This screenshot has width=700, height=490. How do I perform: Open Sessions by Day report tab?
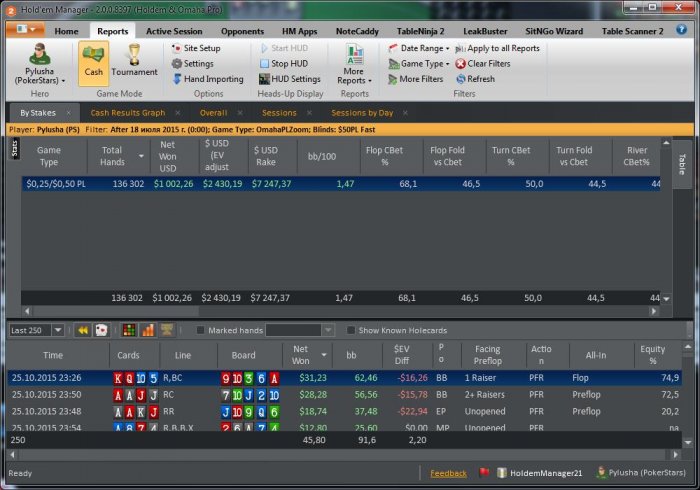coord(362,113)
